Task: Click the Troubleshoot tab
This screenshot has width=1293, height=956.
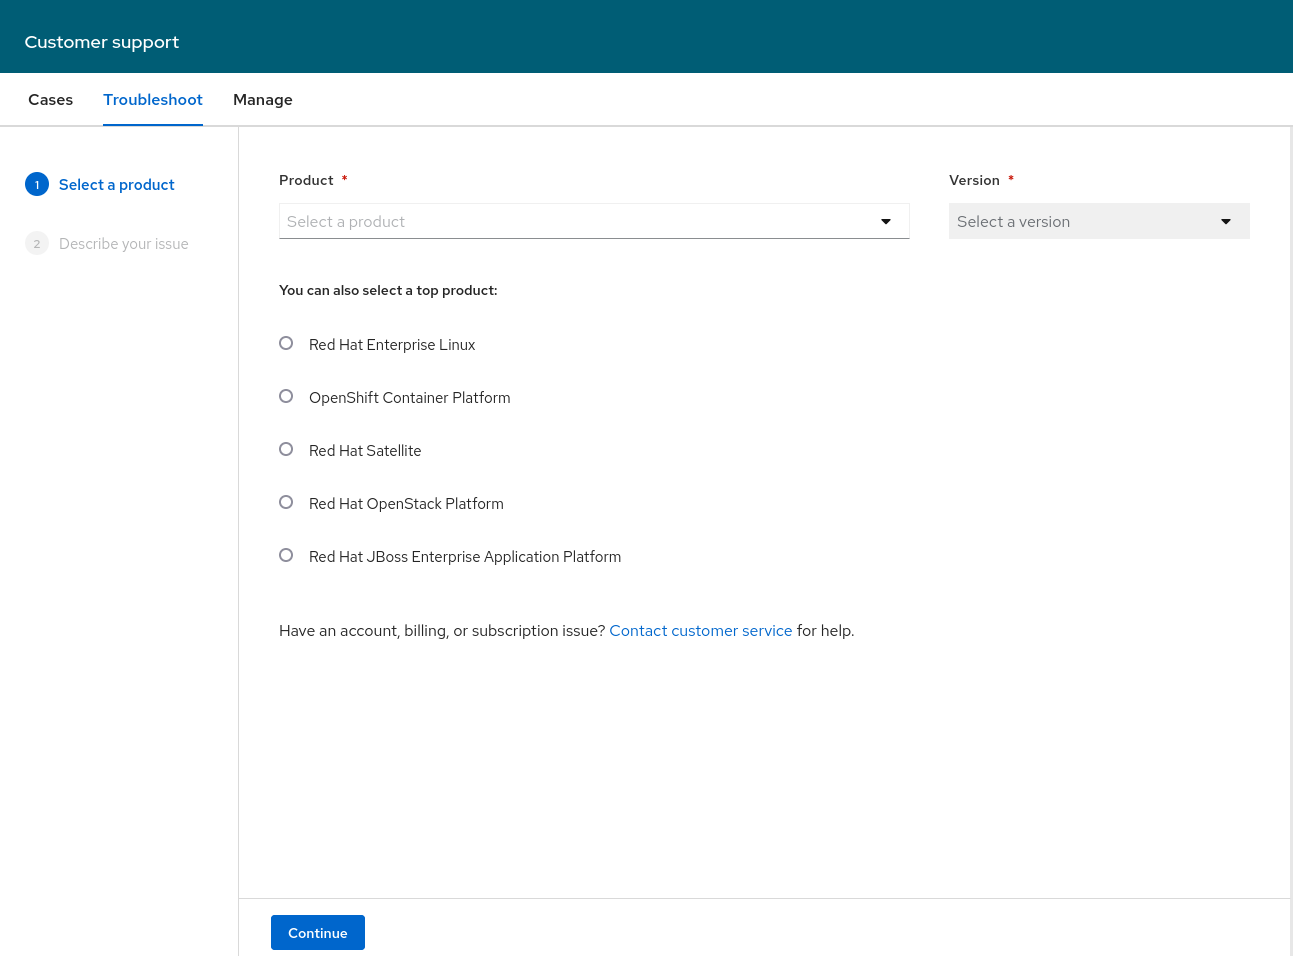Action: [x=153, y=100]
